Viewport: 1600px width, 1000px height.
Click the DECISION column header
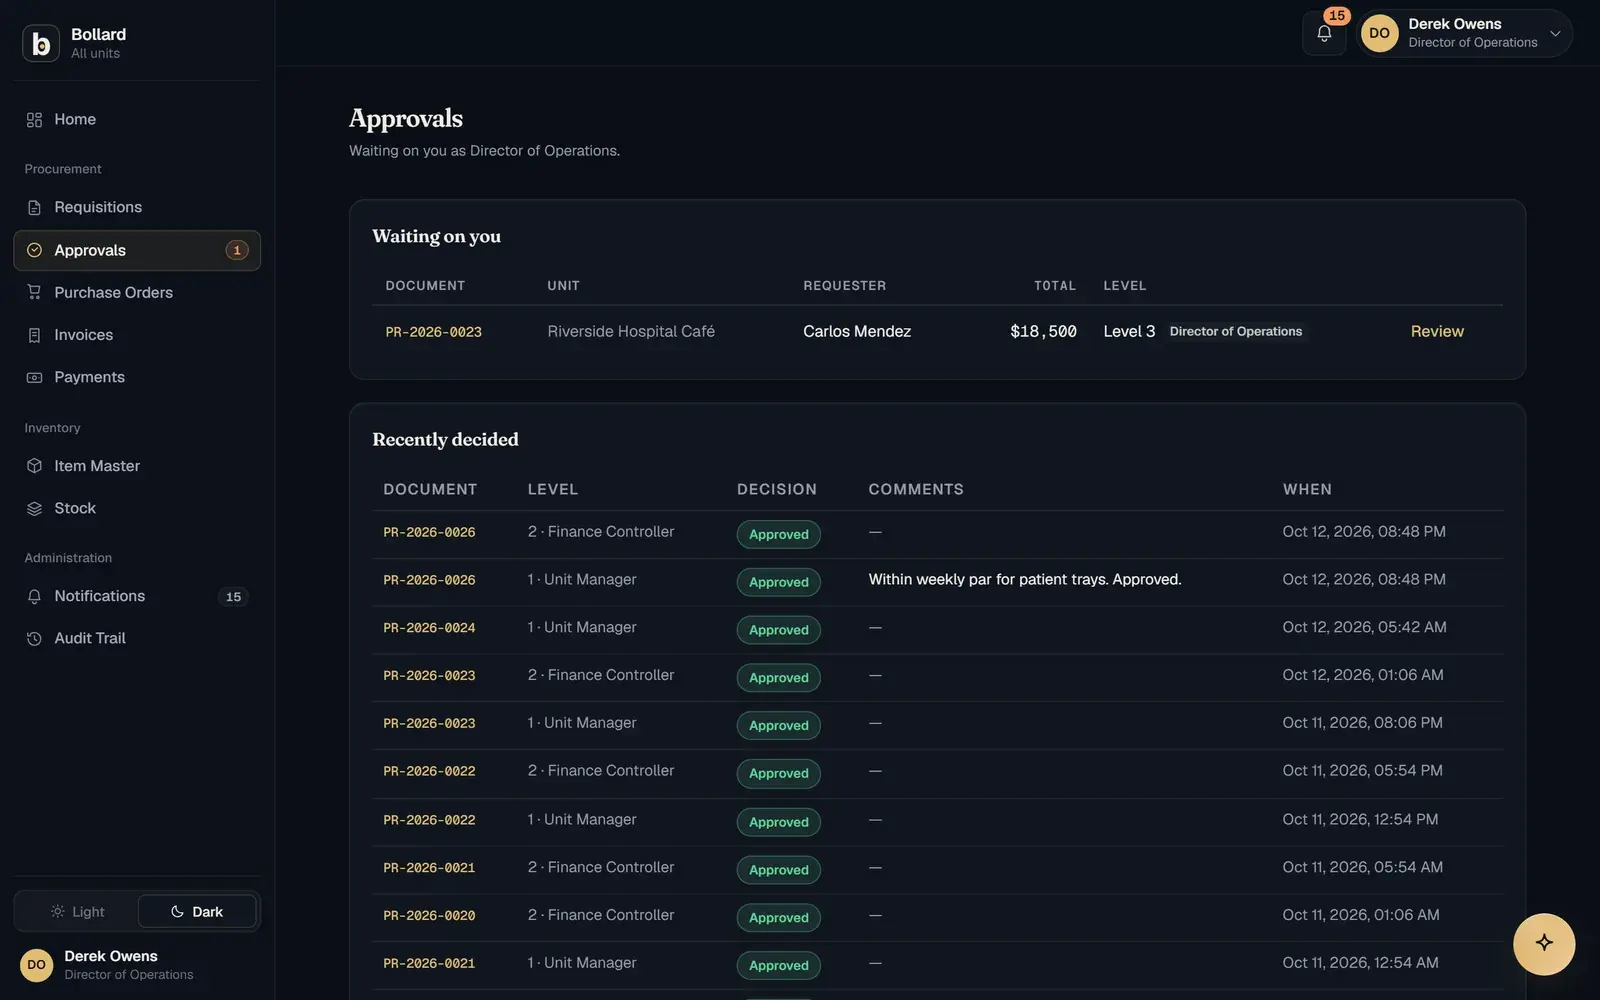tap(777, 489)
